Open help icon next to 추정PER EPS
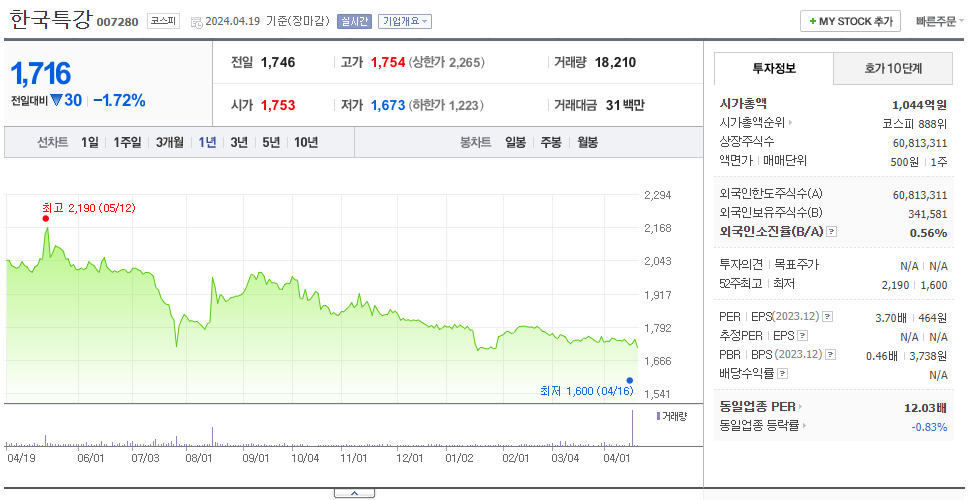Screen dimensions: 968x500 click(802, 336)
